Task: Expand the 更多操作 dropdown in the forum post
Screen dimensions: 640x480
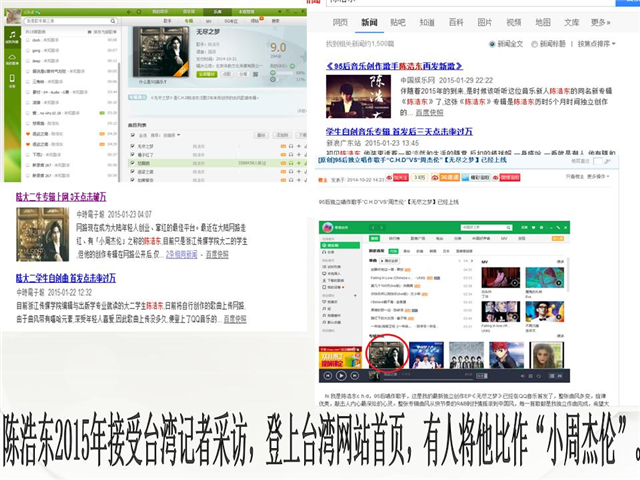Action: coord(598,177)
